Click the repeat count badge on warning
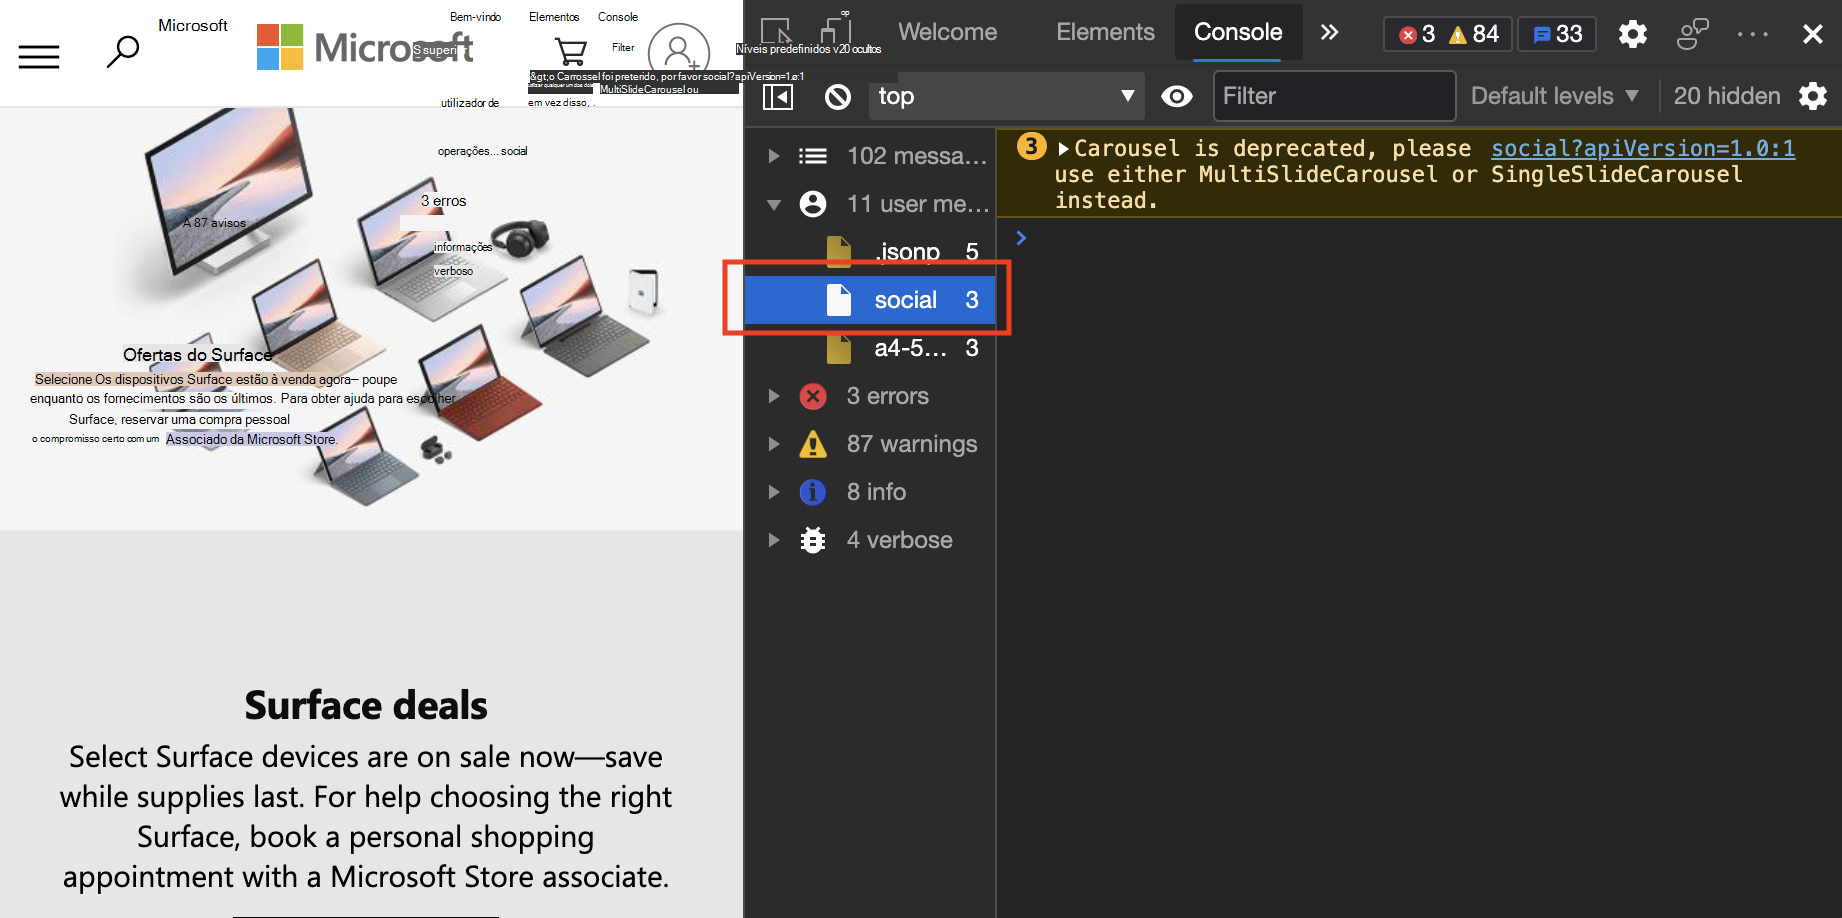Screen dimensions: 1842x918 (x=1031, y=147)
